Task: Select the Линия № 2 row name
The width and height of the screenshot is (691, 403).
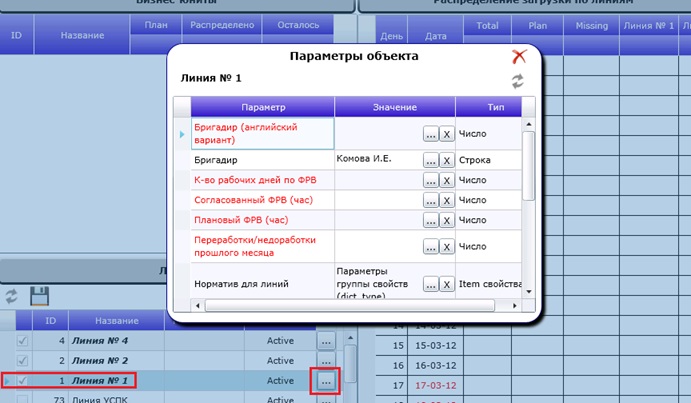Action: (x=100, y=361)
